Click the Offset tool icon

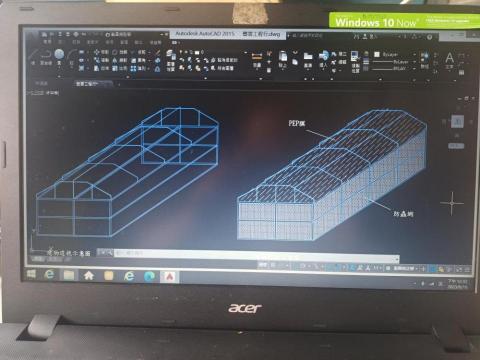157,69
